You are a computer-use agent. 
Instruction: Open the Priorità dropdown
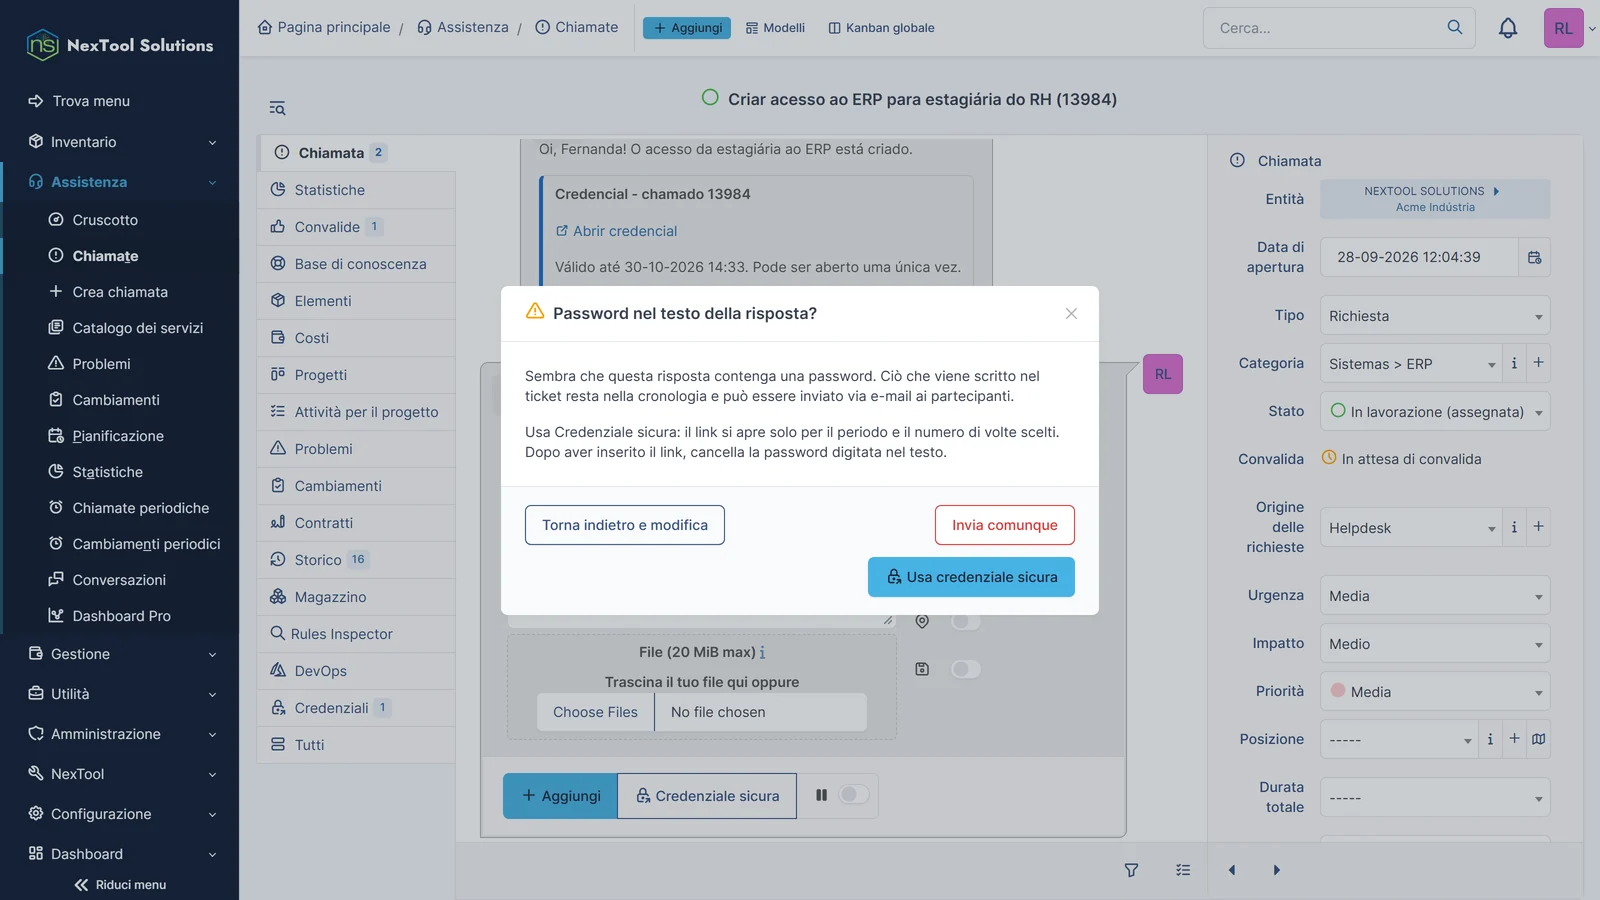(1435, 692)
